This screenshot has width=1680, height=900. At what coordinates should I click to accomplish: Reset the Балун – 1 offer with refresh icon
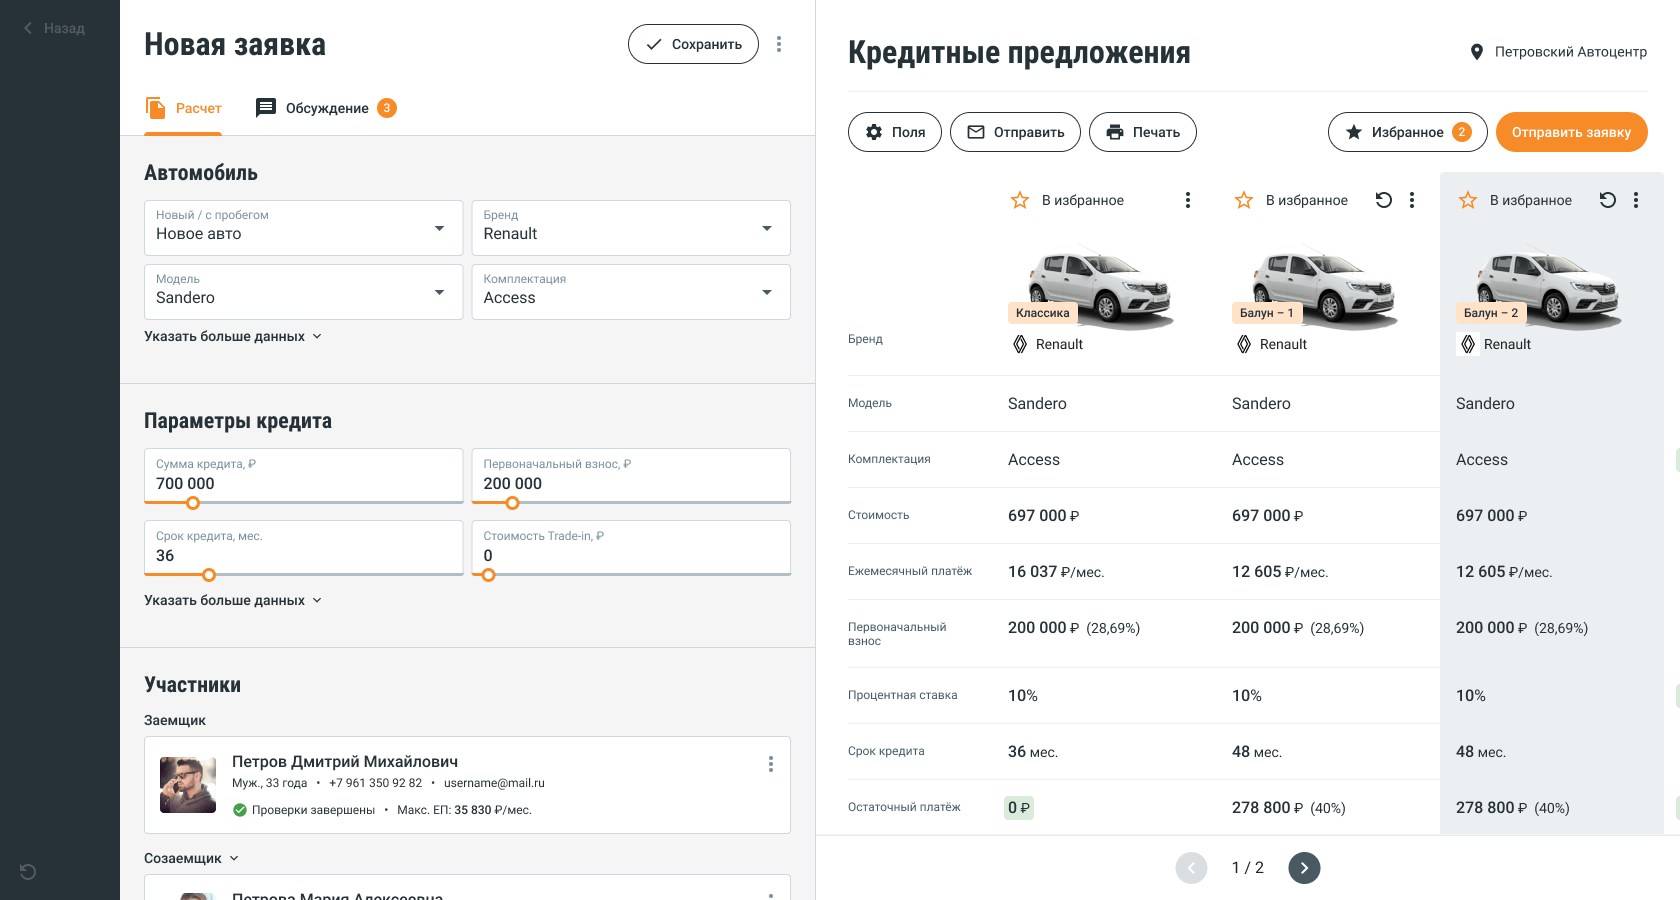[1384, 200]
